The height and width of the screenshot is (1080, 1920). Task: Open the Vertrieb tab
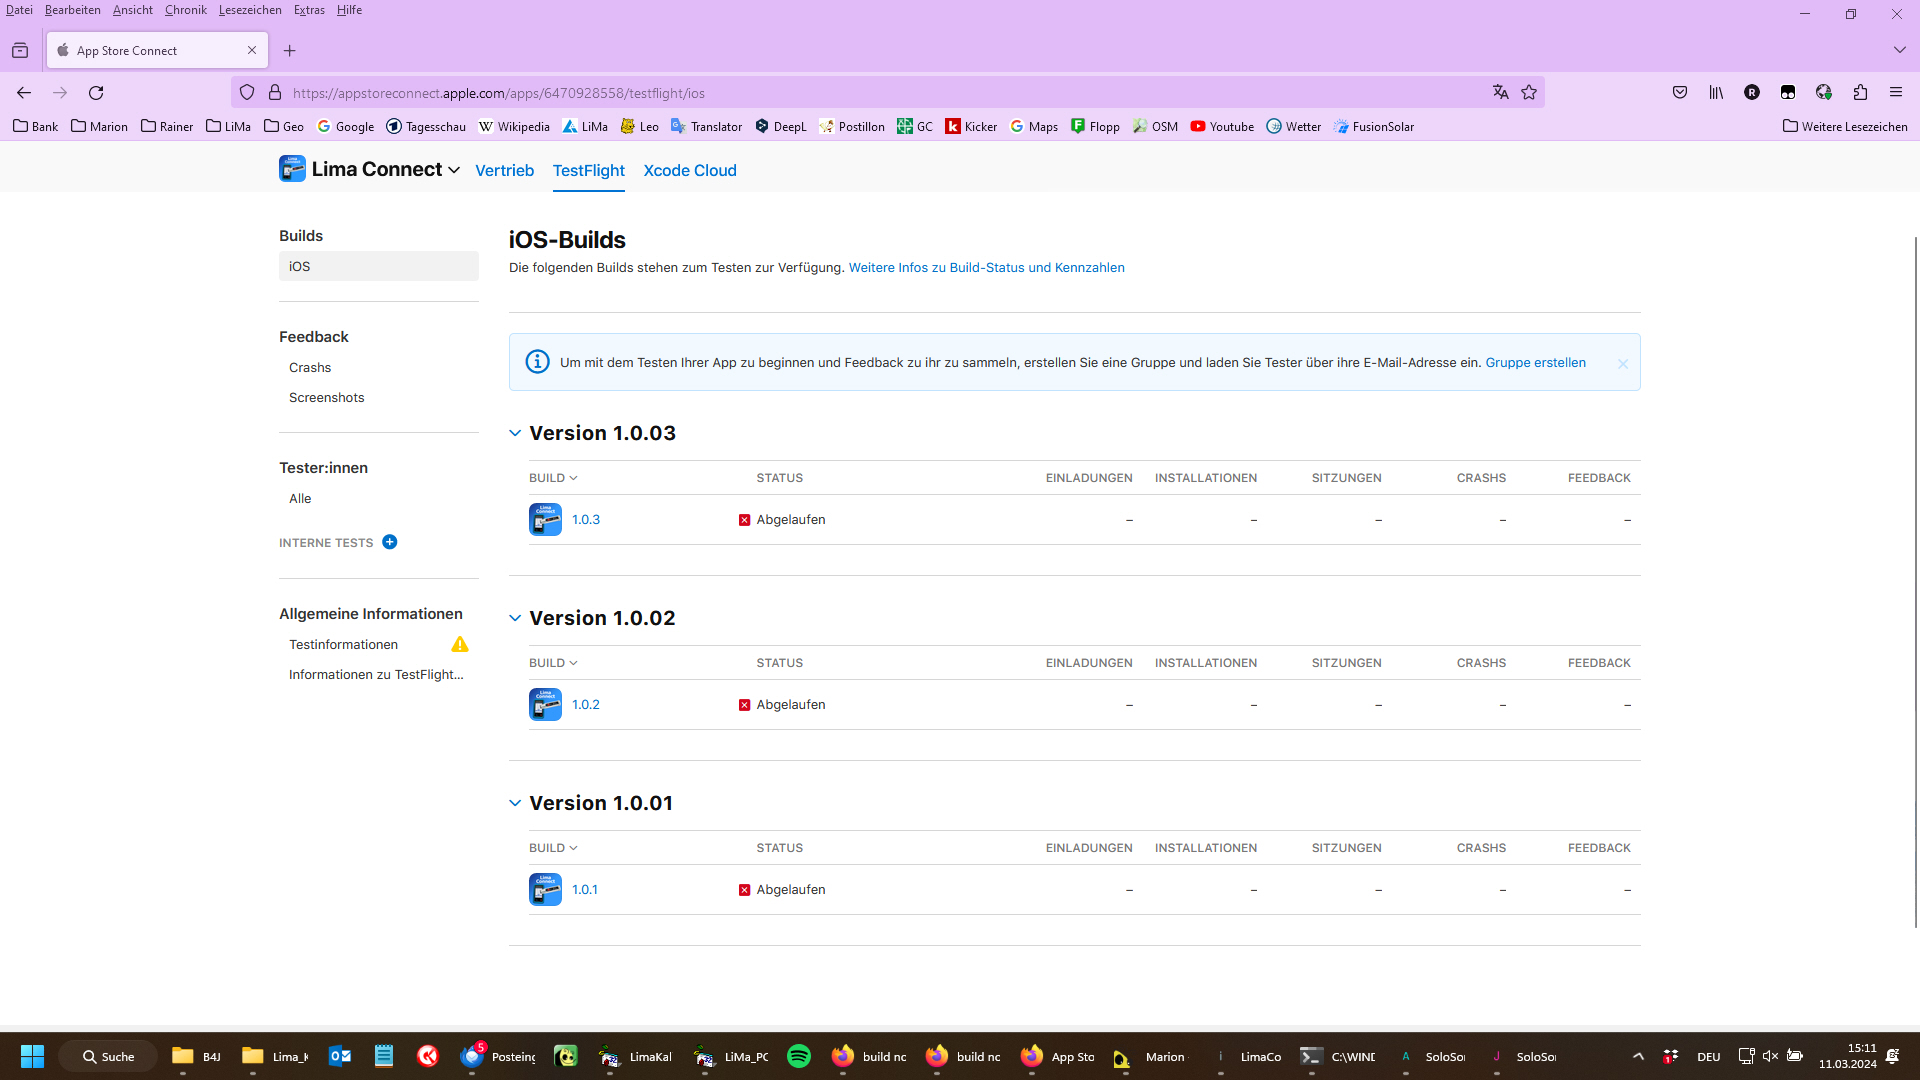pyautogui.click(x=504, y=170)
